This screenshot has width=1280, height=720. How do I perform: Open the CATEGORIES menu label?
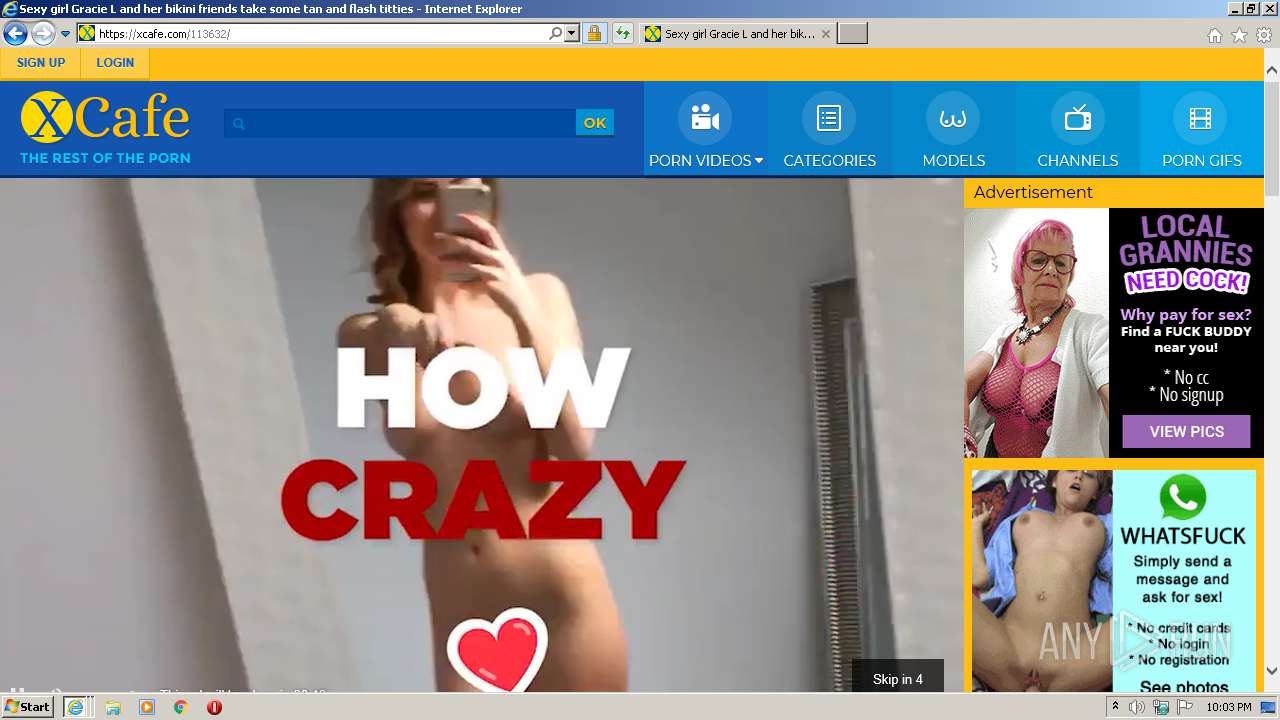(829, 160)
